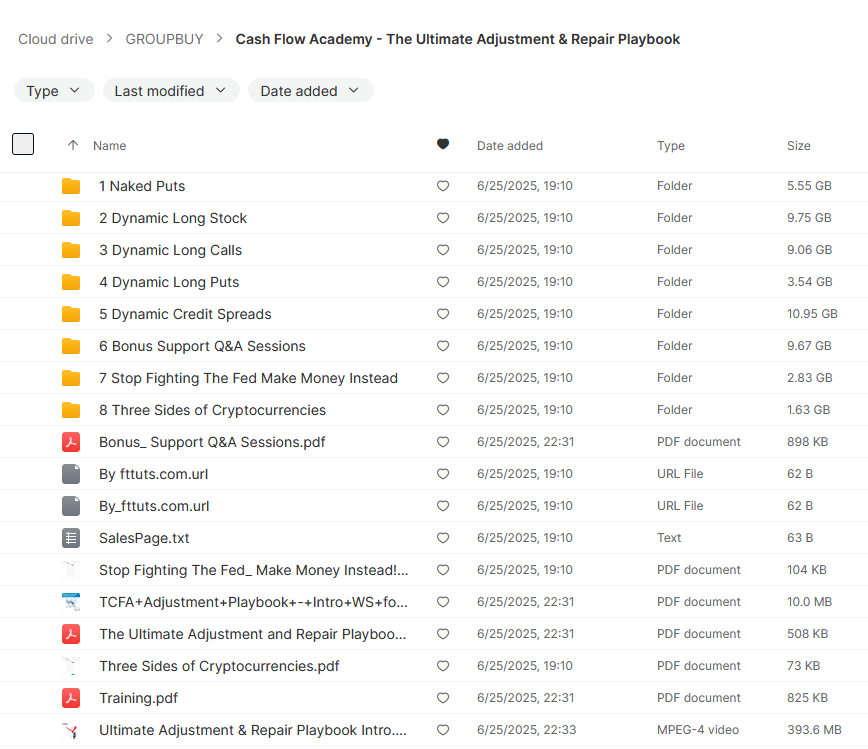Screen dimensions: 868x749
Task: Open the 1 Naked Puts folder name
Action: [142, 186]
